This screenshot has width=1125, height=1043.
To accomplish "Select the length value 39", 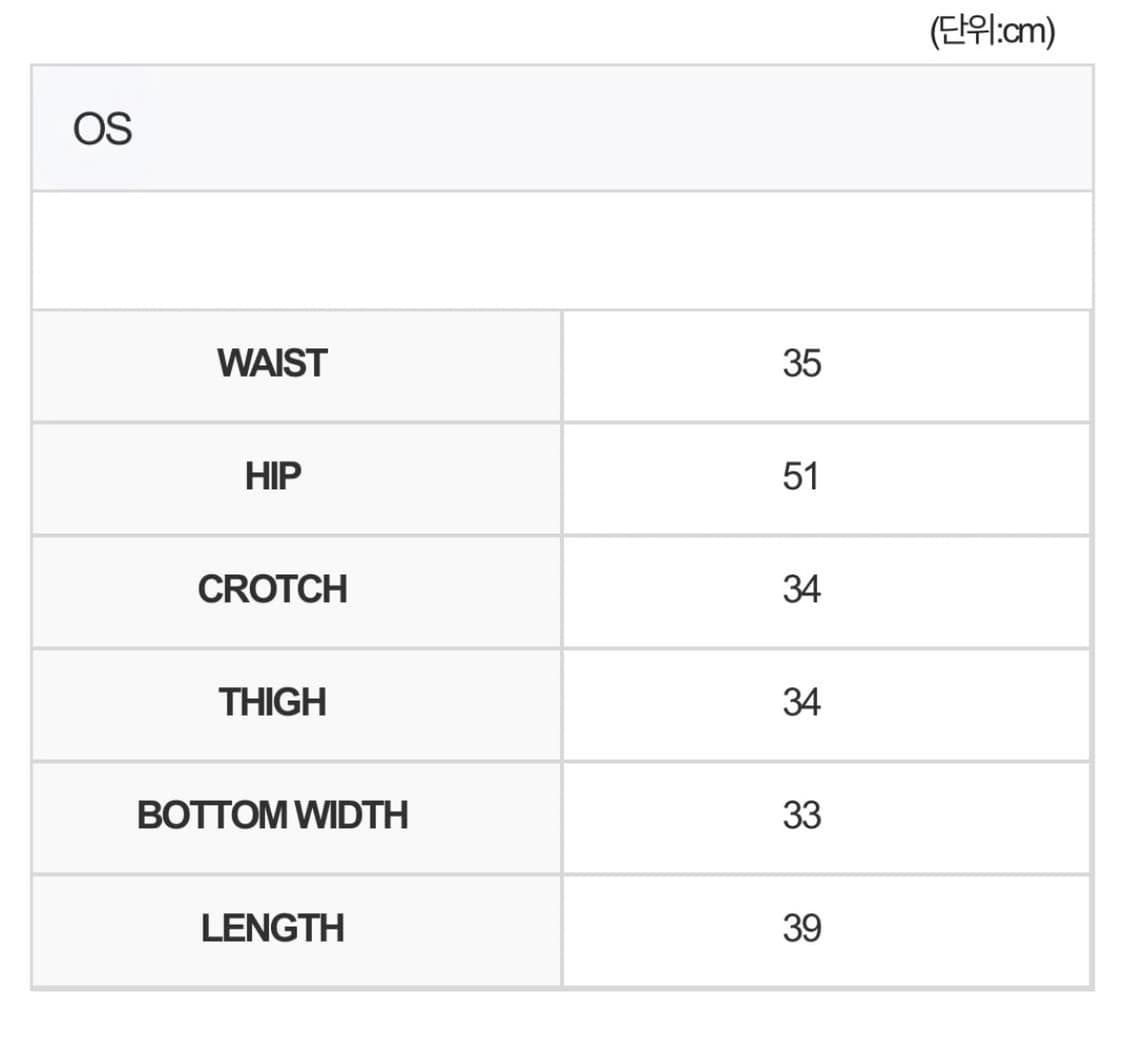I will tap(801, 929).
